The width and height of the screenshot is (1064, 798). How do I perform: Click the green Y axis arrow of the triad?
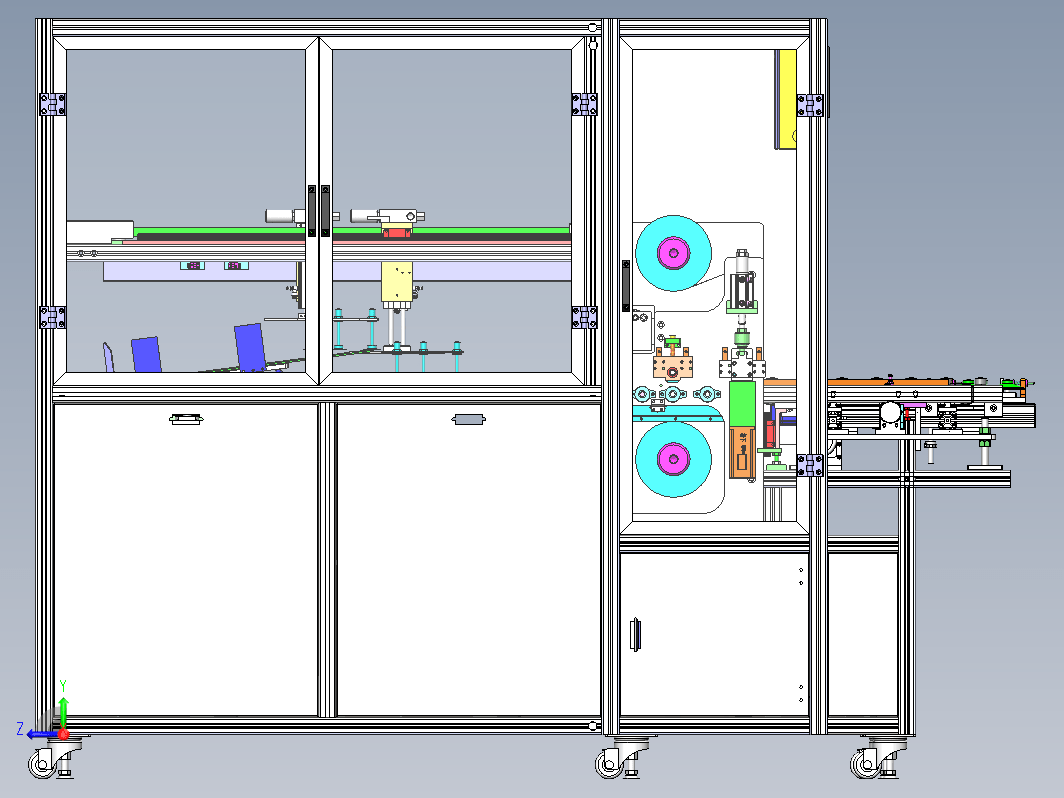[x=63, y=712]
